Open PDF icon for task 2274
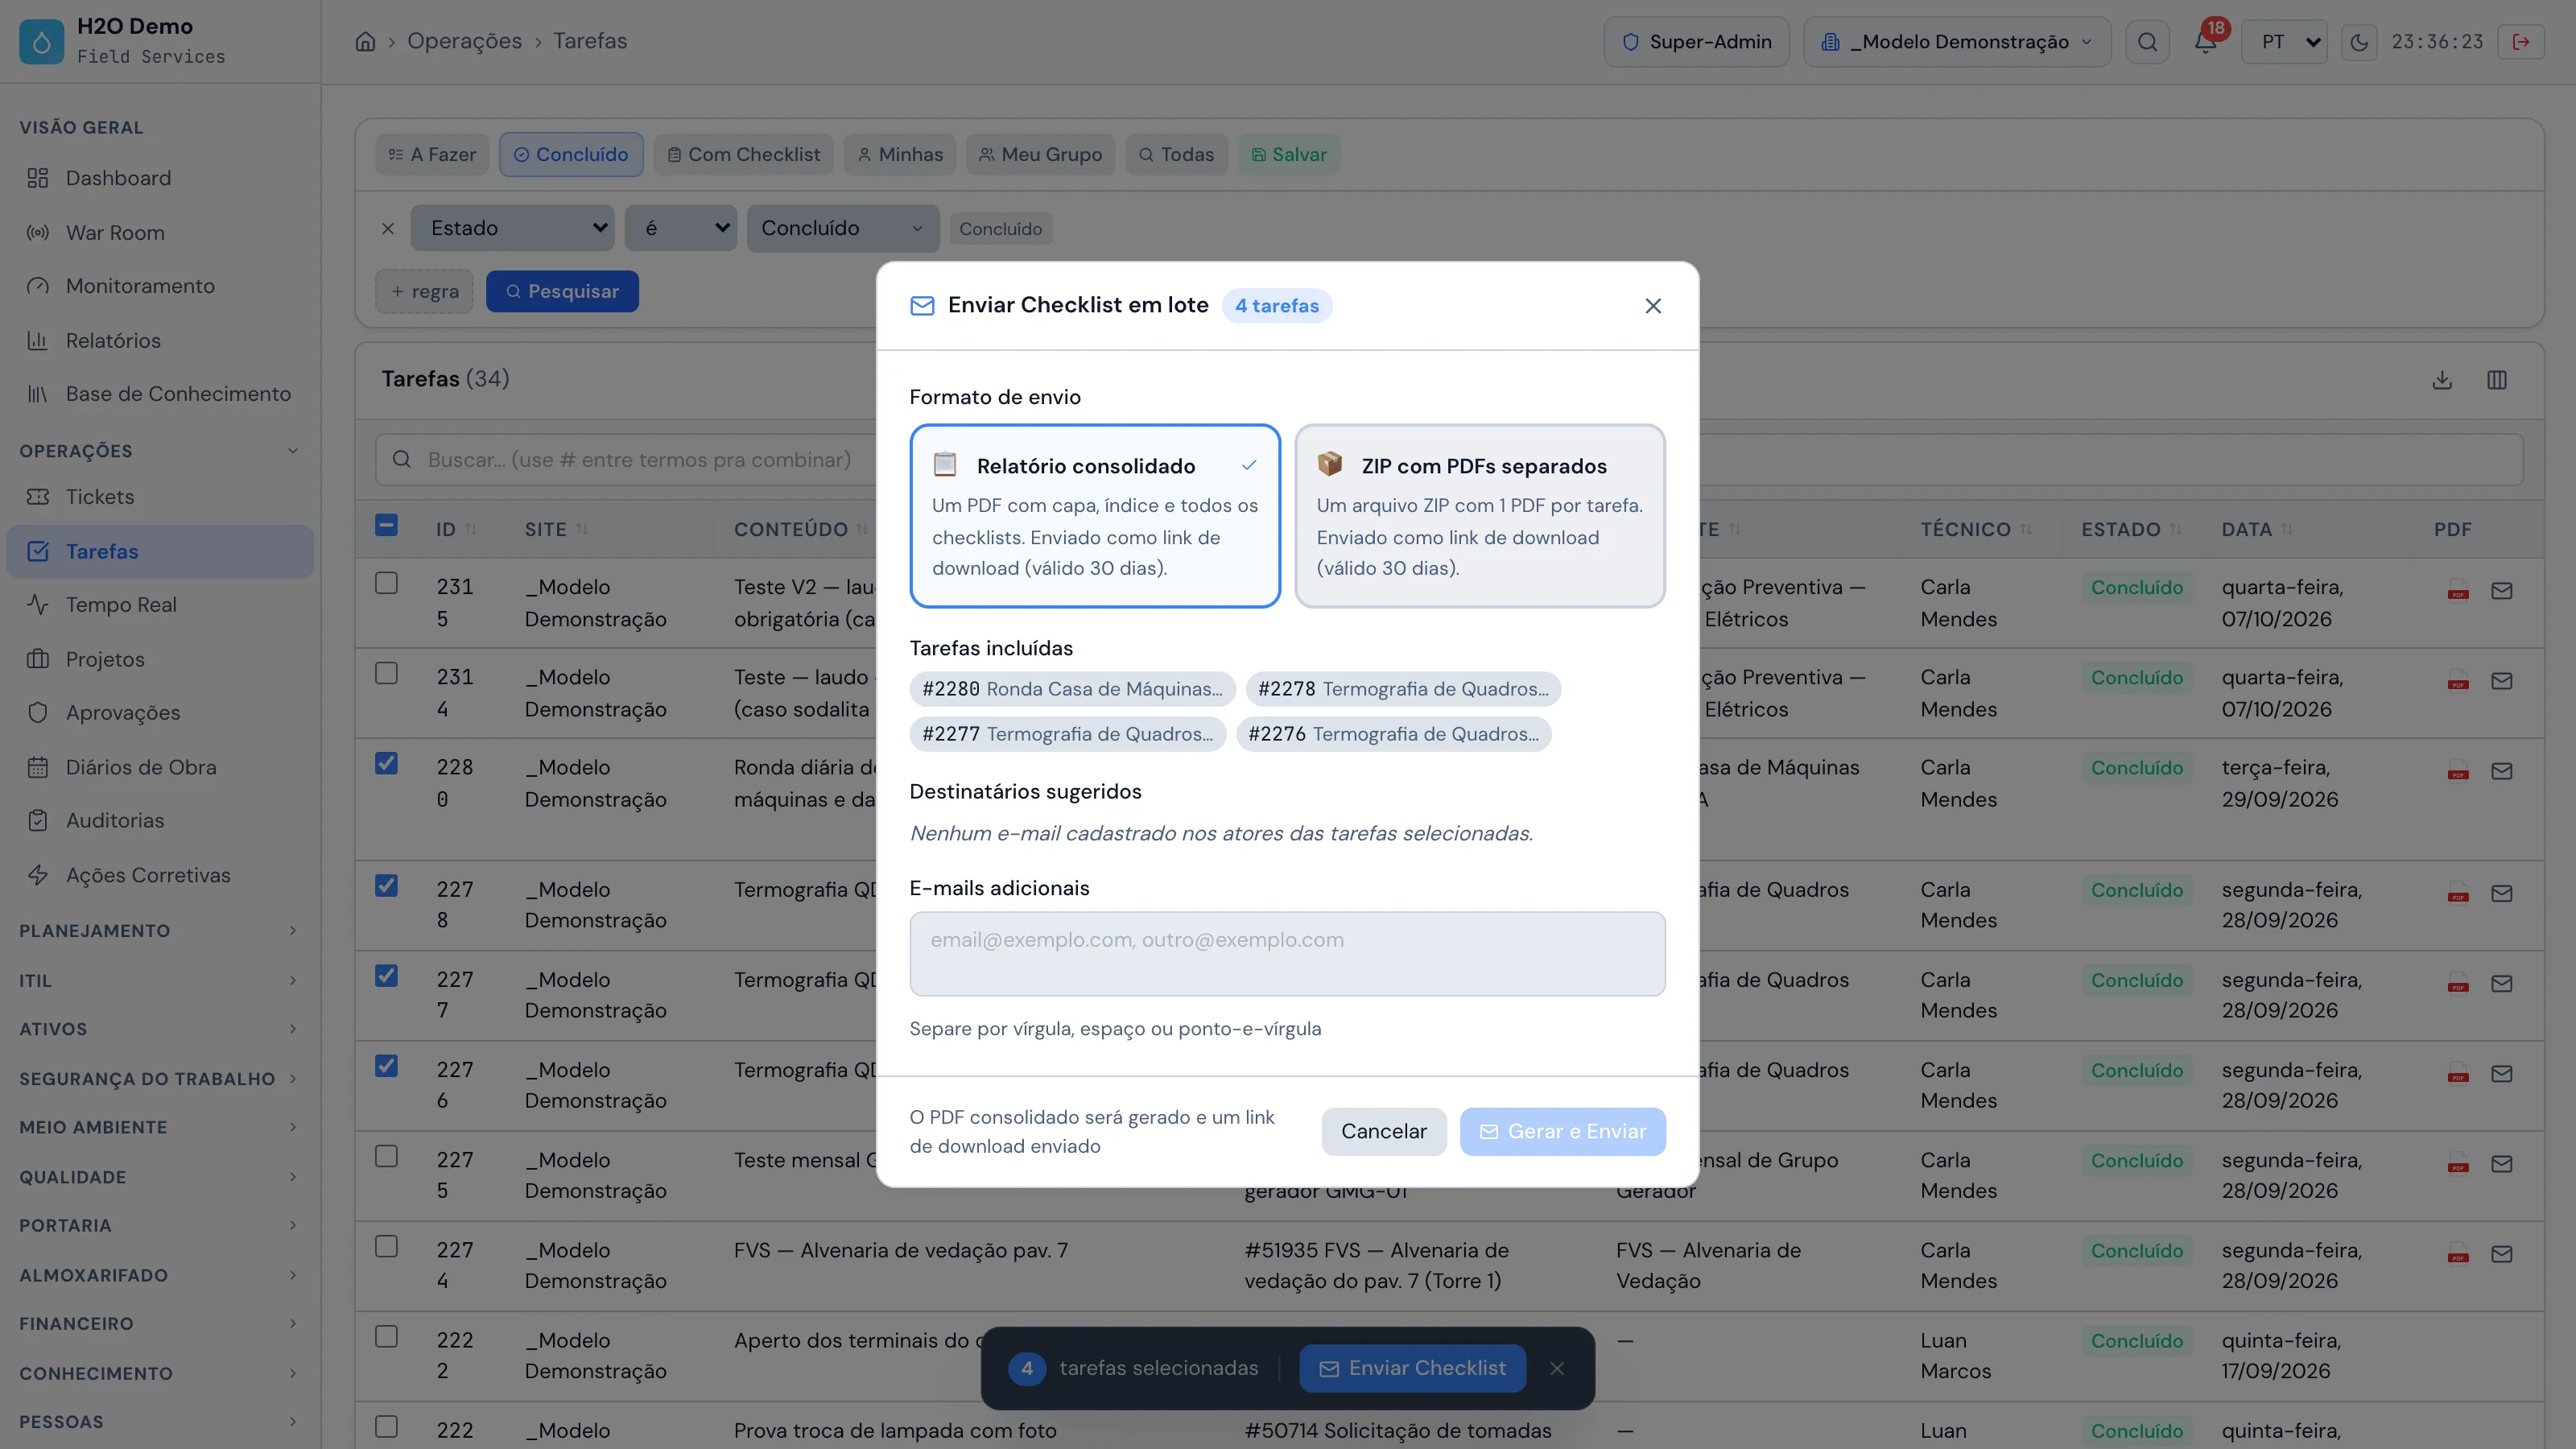Viewport: 2576px width, 1449px height. [x=2457, y=1254]
